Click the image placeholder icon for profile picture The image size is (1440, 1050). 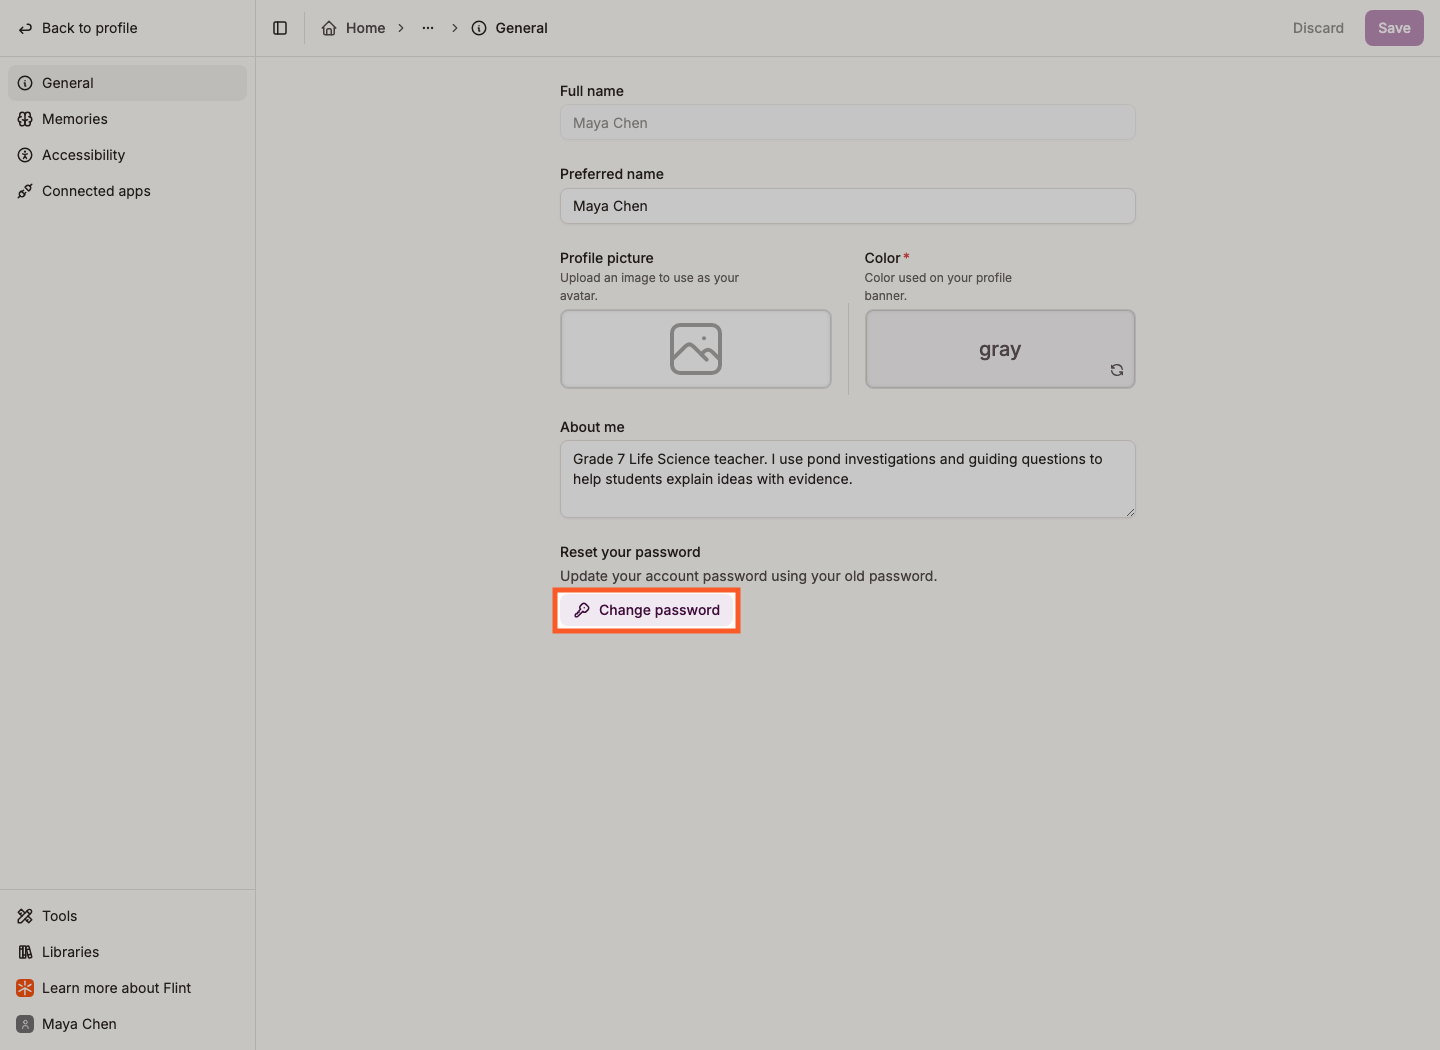pos(696,349)
